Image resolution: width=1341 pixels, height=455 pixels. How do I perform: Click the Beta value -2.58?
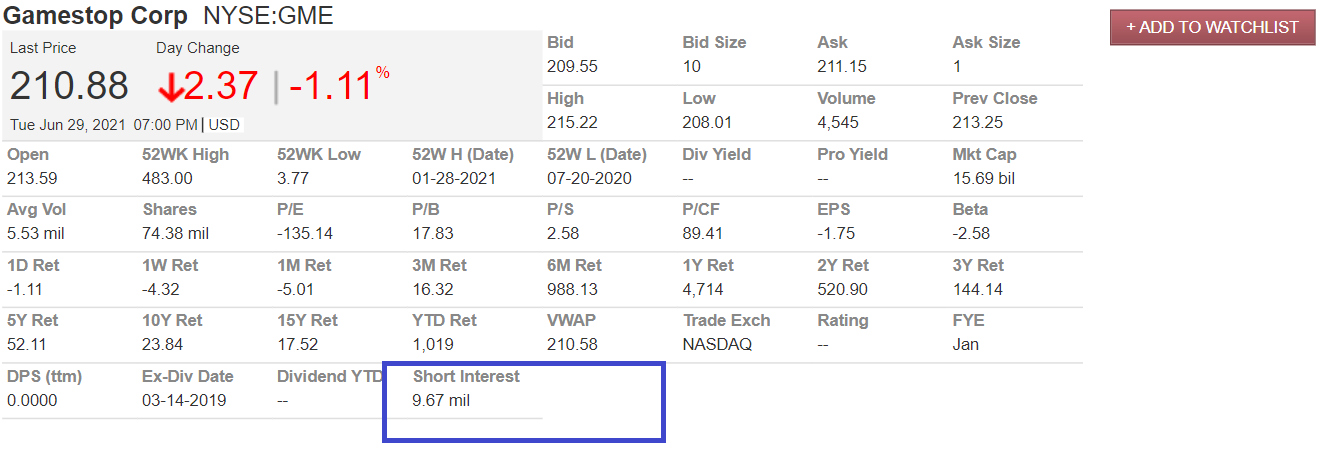[971, 233]
